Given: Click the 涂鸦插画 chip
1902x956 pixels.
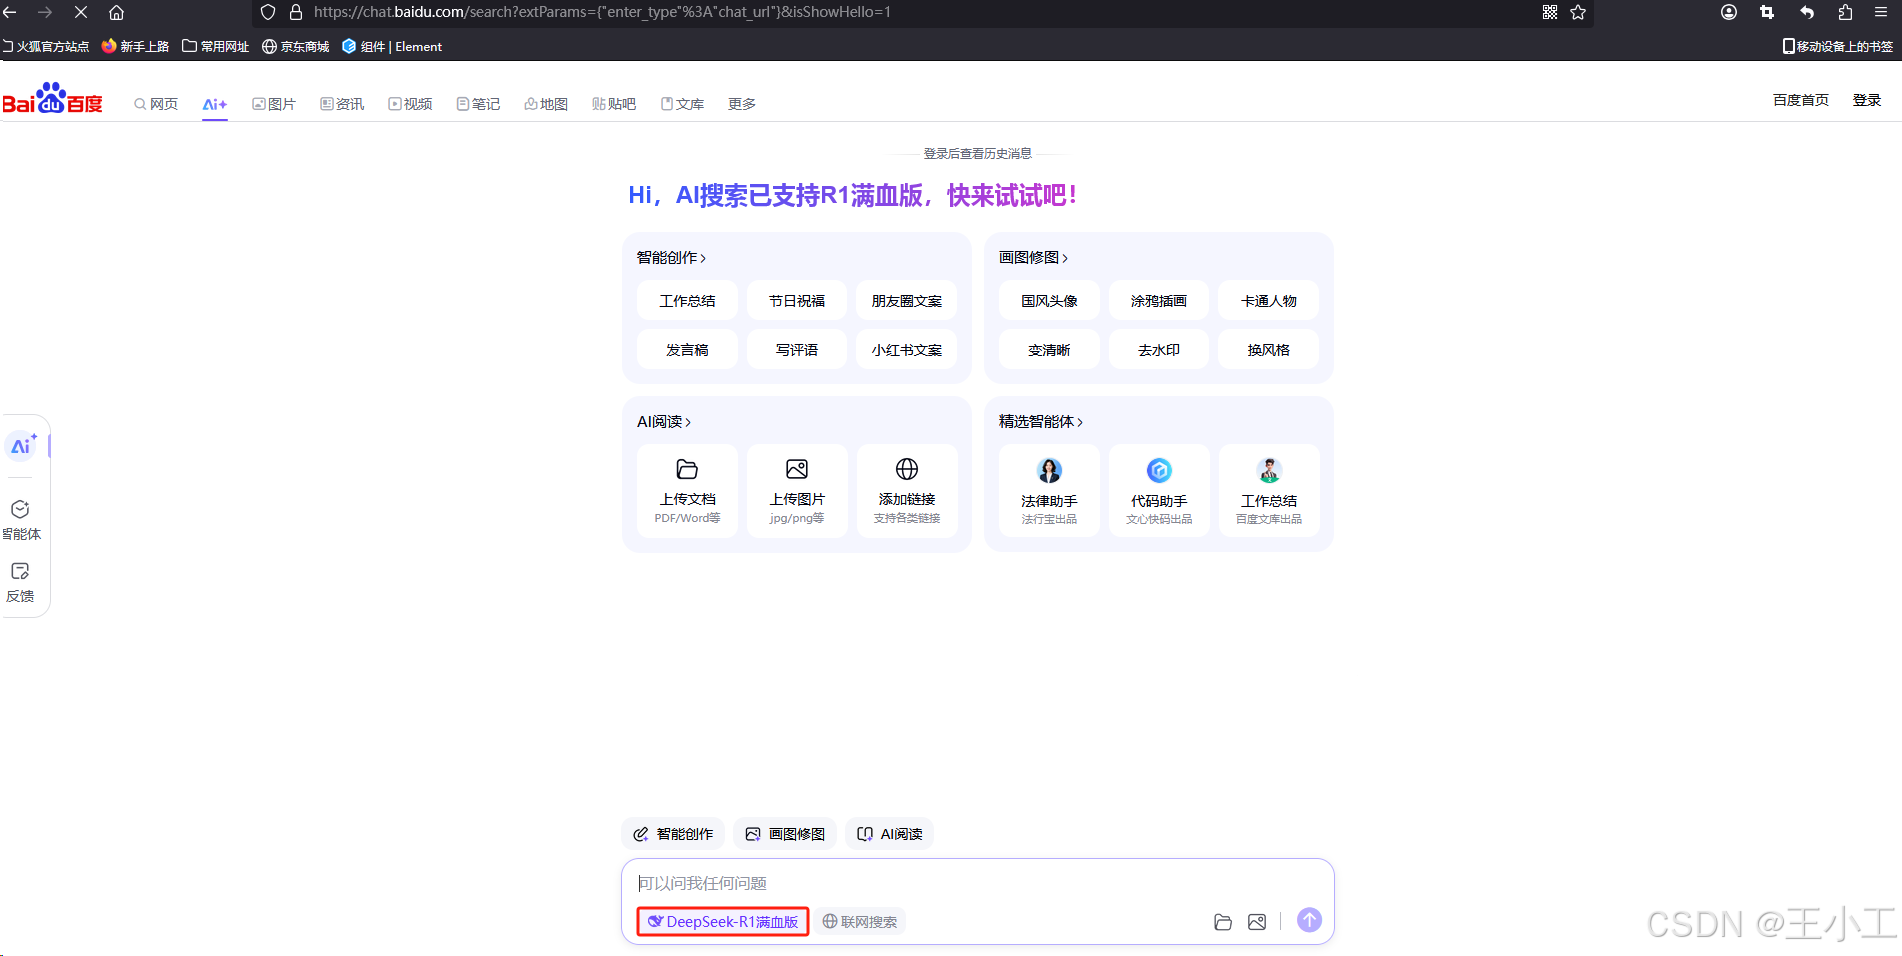Looking at the screenshot, I should pyautogui.click(x=1159, y=301).
